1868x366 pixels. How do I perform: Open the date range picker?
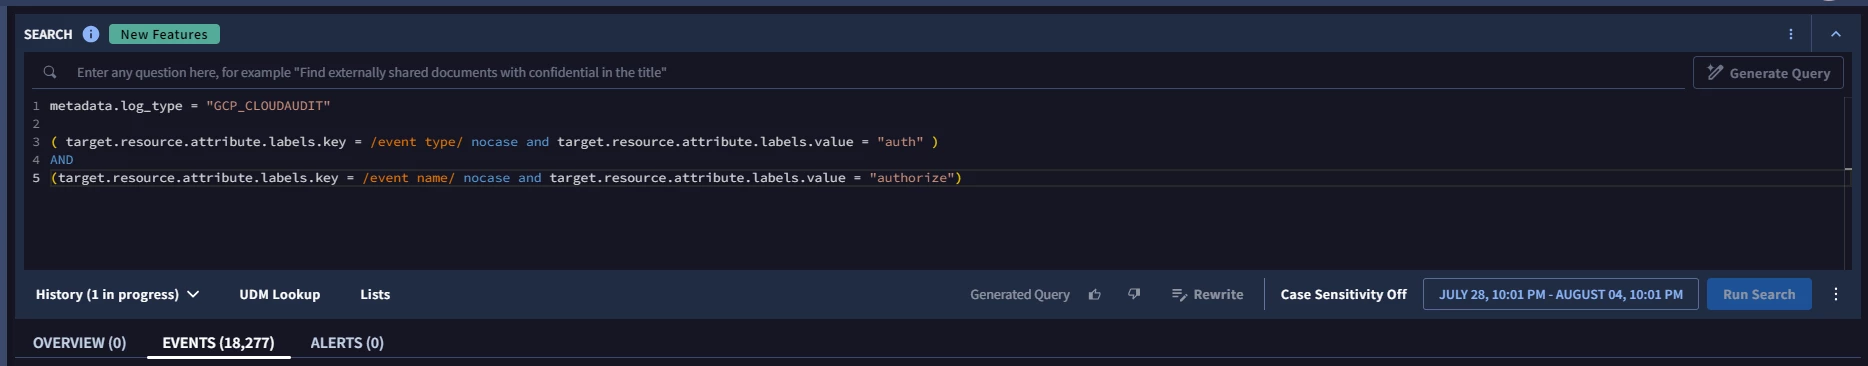point(1560,294)
